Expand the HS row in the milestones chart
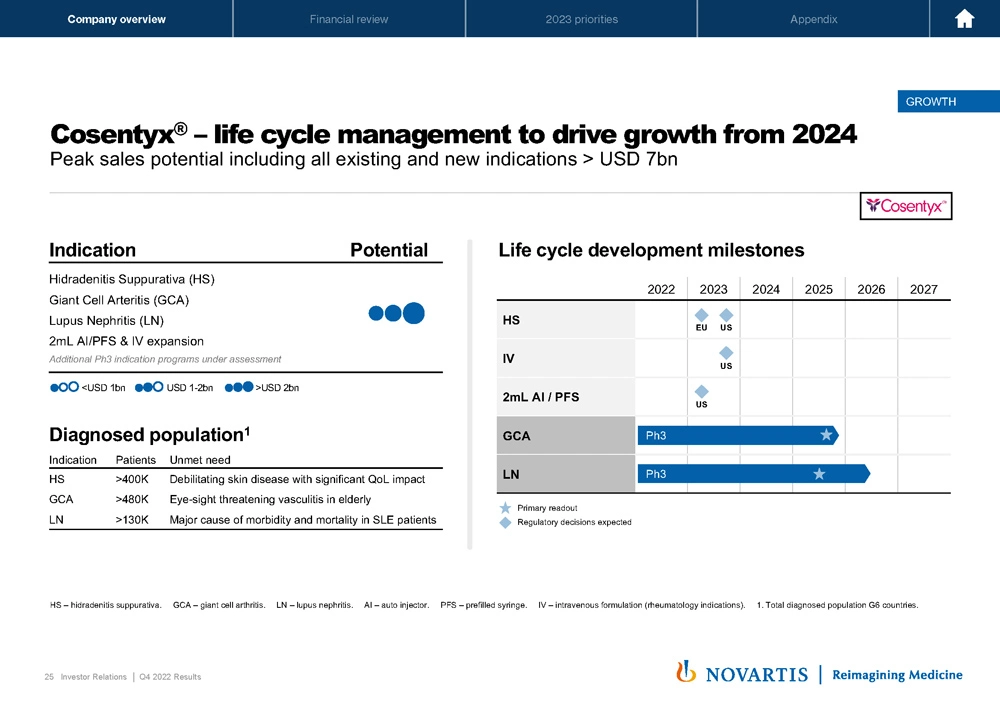The image size is (1000, 707). click(510, 319)
